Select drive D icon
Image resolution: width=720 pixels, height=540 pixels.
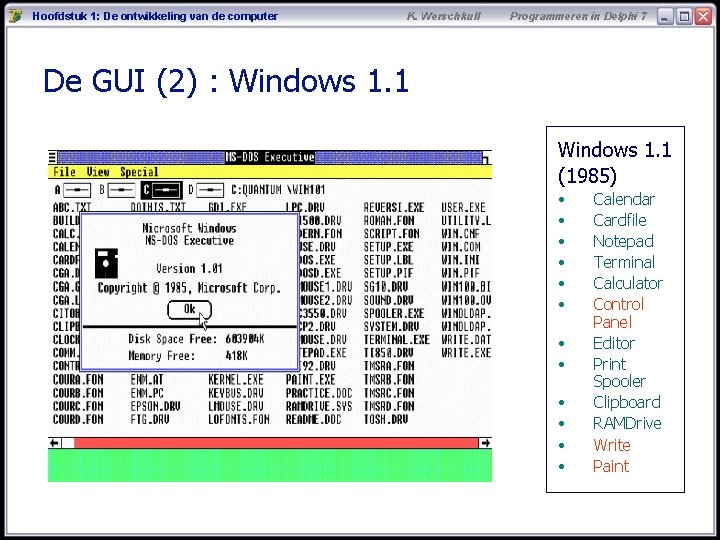click(x=210, y=190)
